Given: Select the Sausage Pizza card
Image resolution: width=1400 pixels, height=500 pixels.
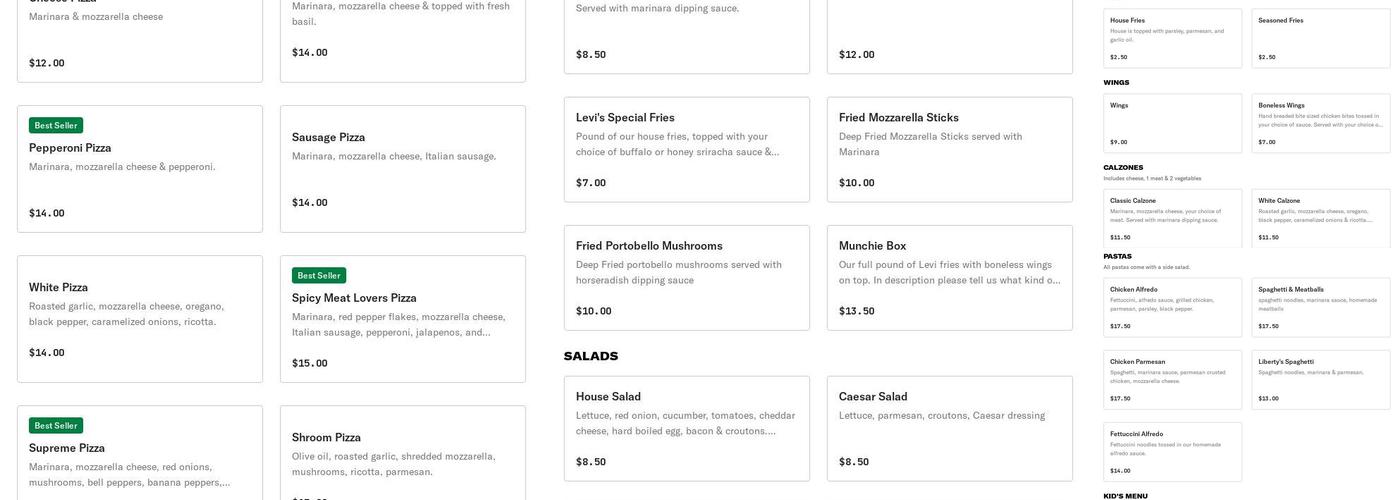Looking at the screenshot, I should click(402, 168).
